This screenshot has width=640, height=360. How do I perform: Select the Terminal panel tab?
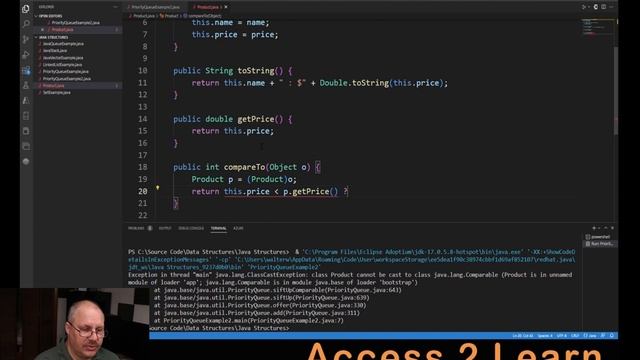pos(218,228)
